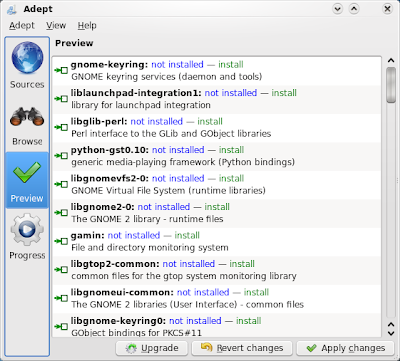Viewport: 400px width, 361px height.
Task: Click 'library for launchpad integration' description
Action: (x=141, y=105)
